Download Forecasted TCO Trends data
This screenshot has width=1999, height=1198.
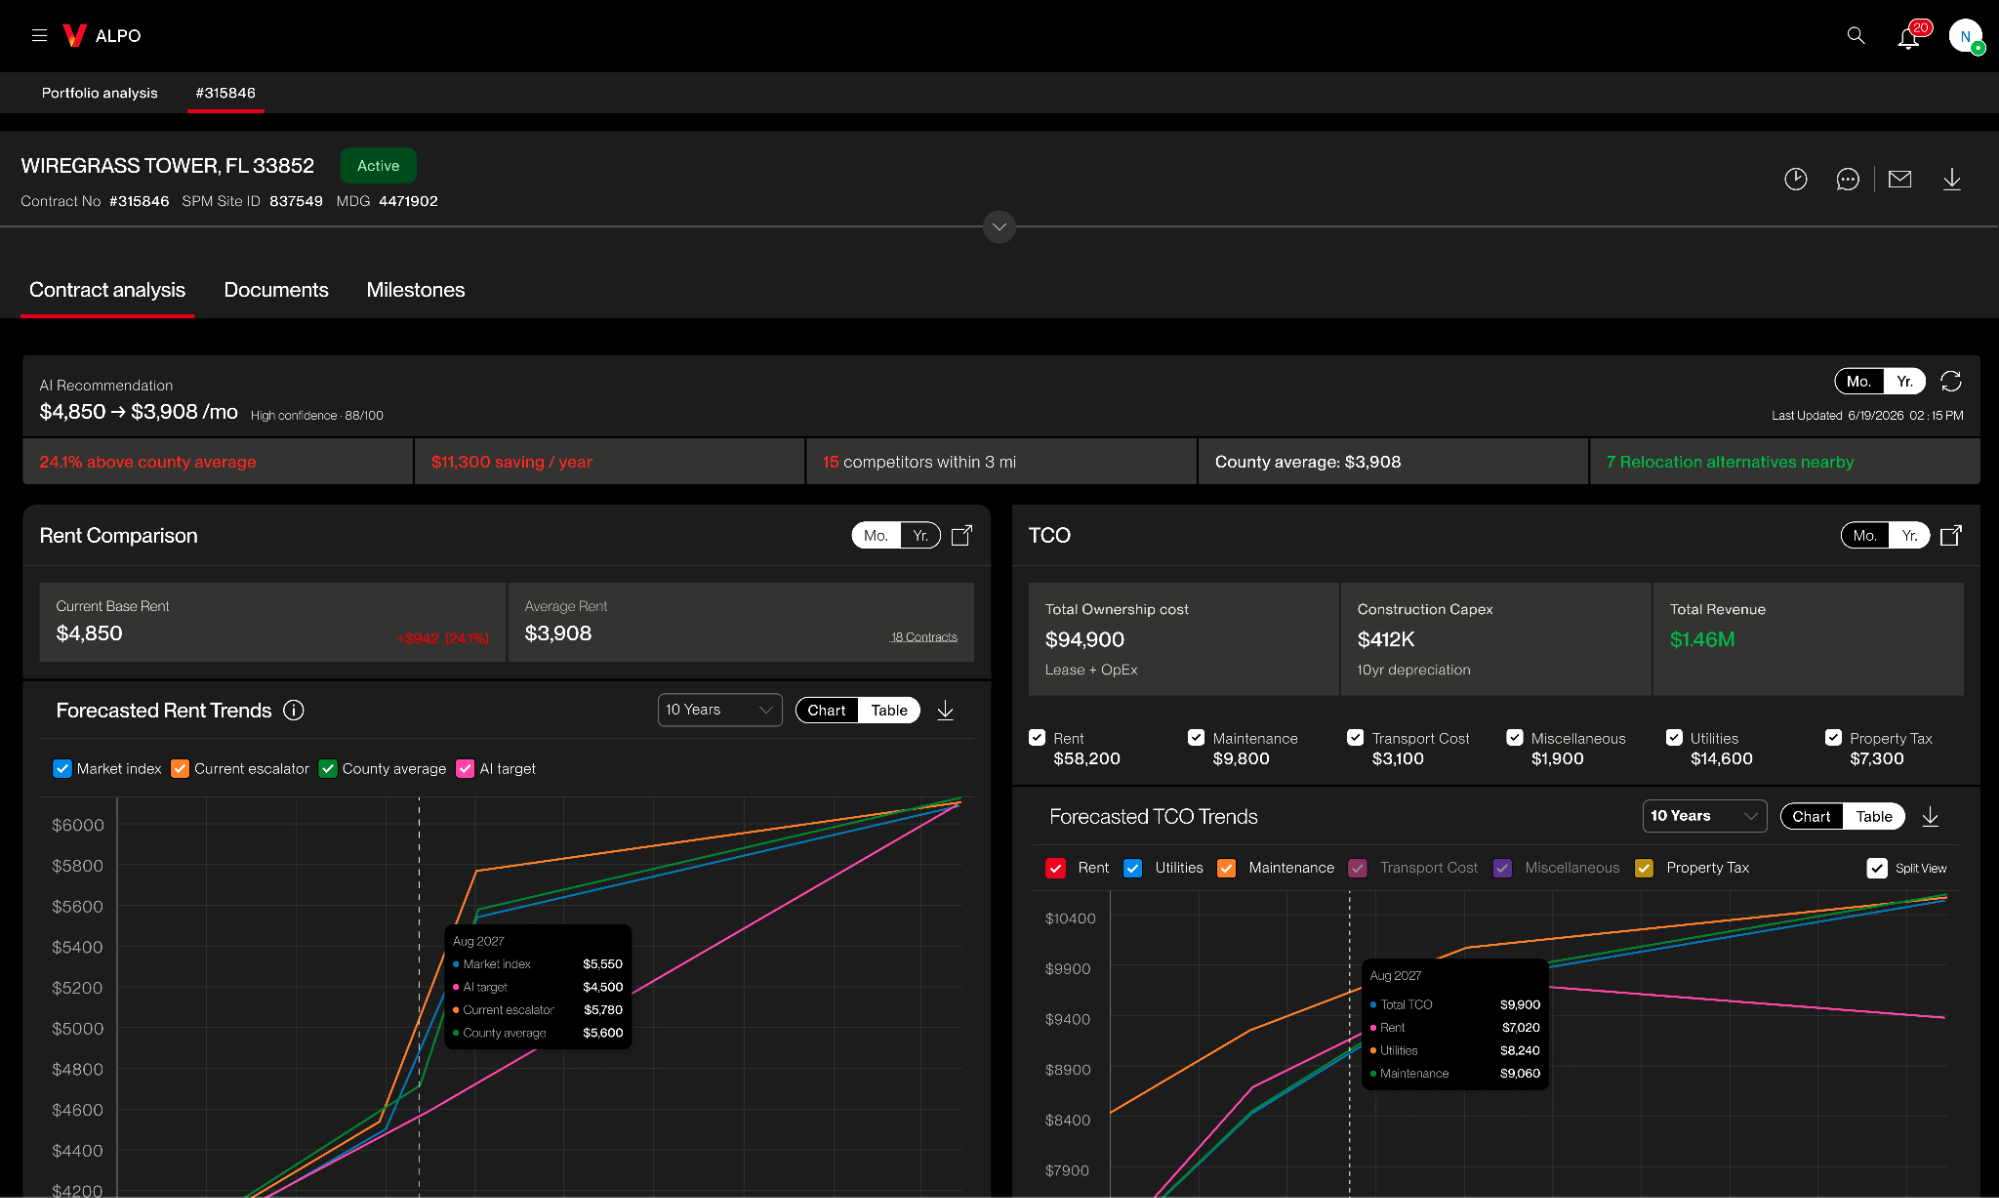(1930, 816)
